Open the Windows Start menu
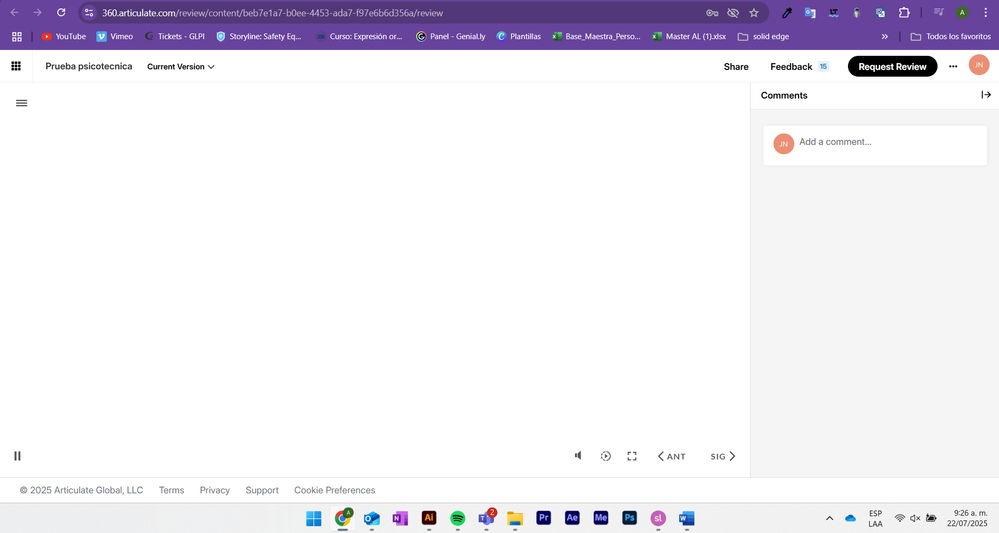The width and height of the screenshot is (999, 533). [x=313, y=518]
